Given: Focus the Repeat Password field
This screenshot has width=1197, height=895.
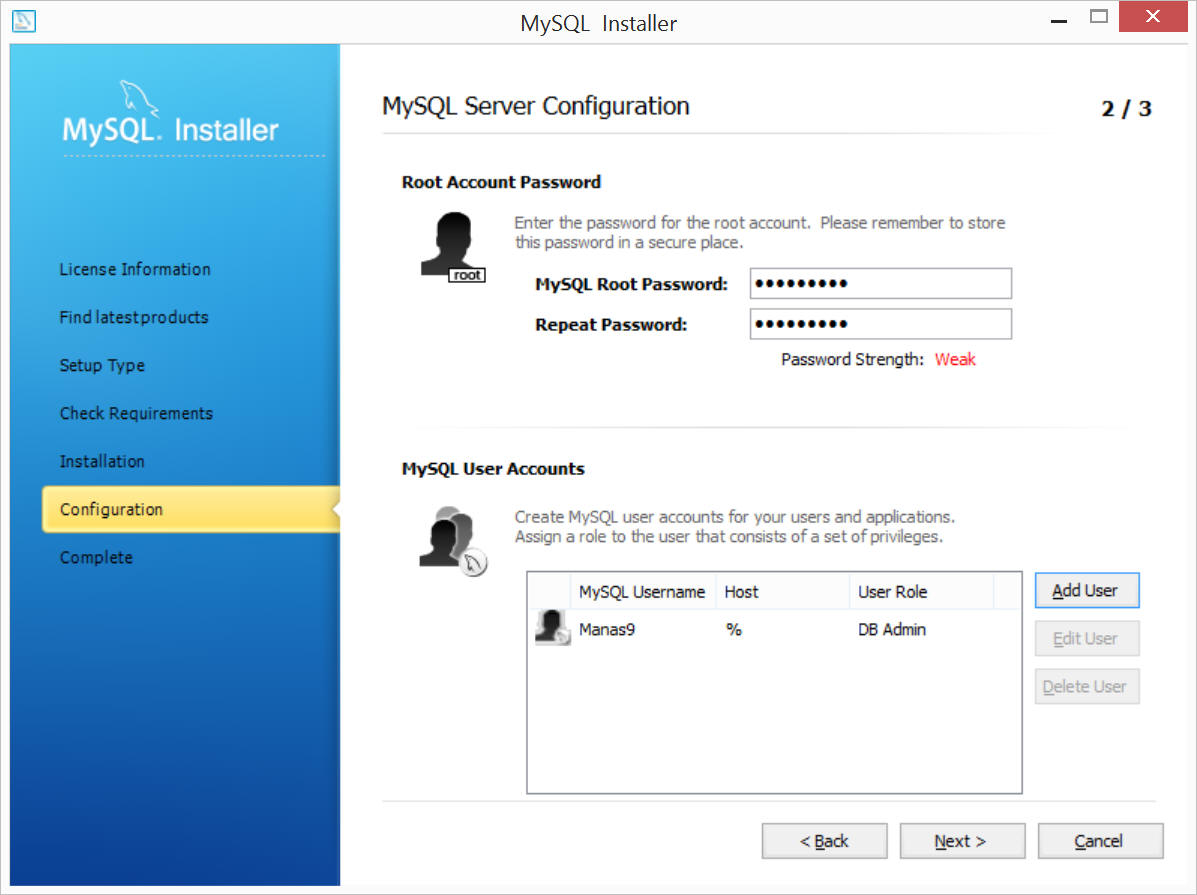Looking at the screenshot, I should 880,324.
